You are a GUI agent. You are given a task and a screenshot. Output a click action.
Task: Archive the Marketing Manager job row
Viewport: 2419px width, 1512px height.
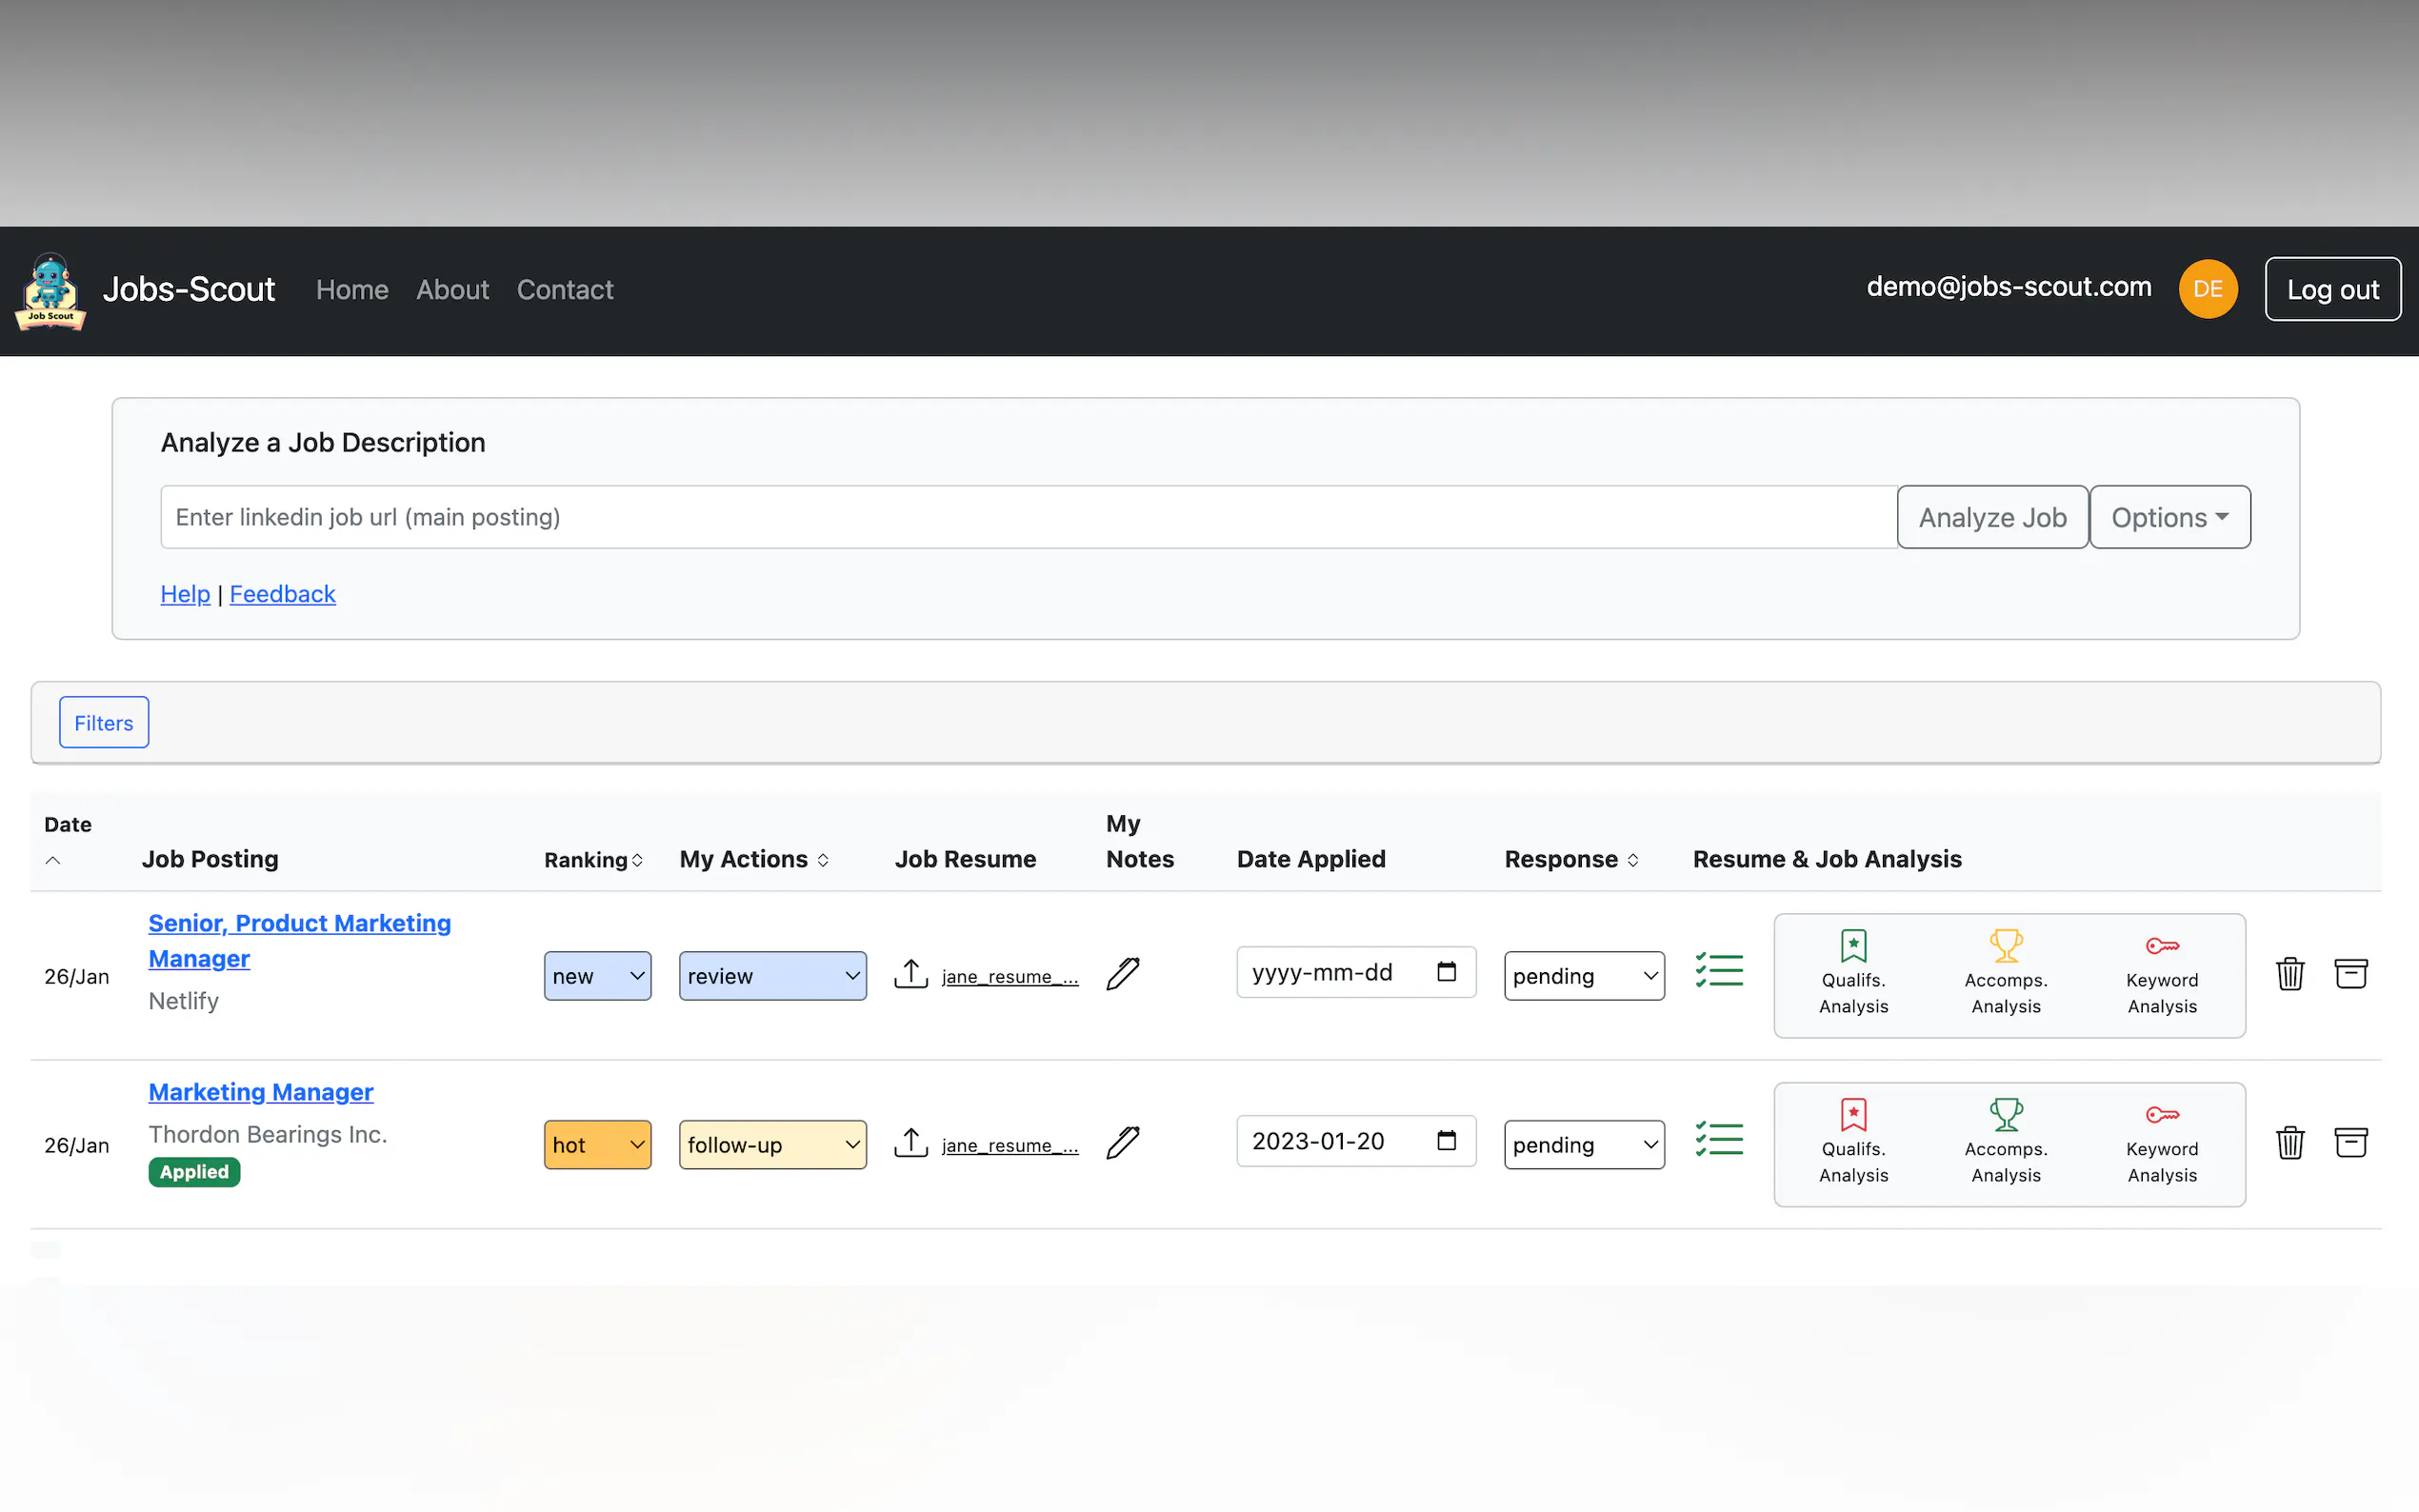pyautogui.click(x=2350, y=1142)
